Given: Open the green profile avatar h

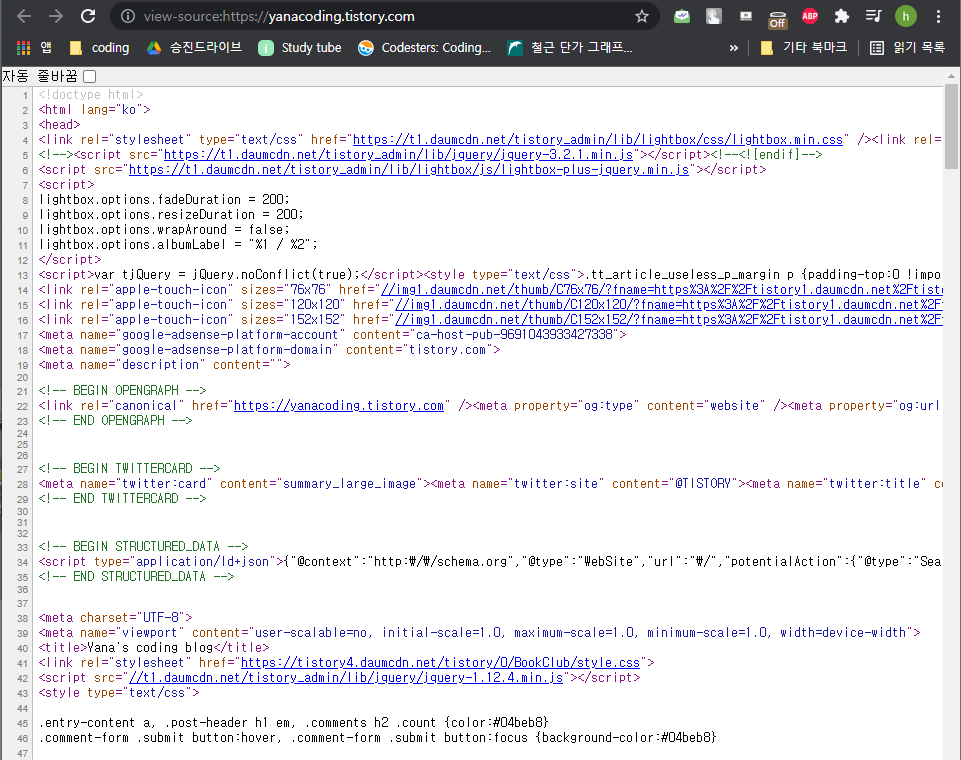Looking at the screenshot, I should 905,17.
